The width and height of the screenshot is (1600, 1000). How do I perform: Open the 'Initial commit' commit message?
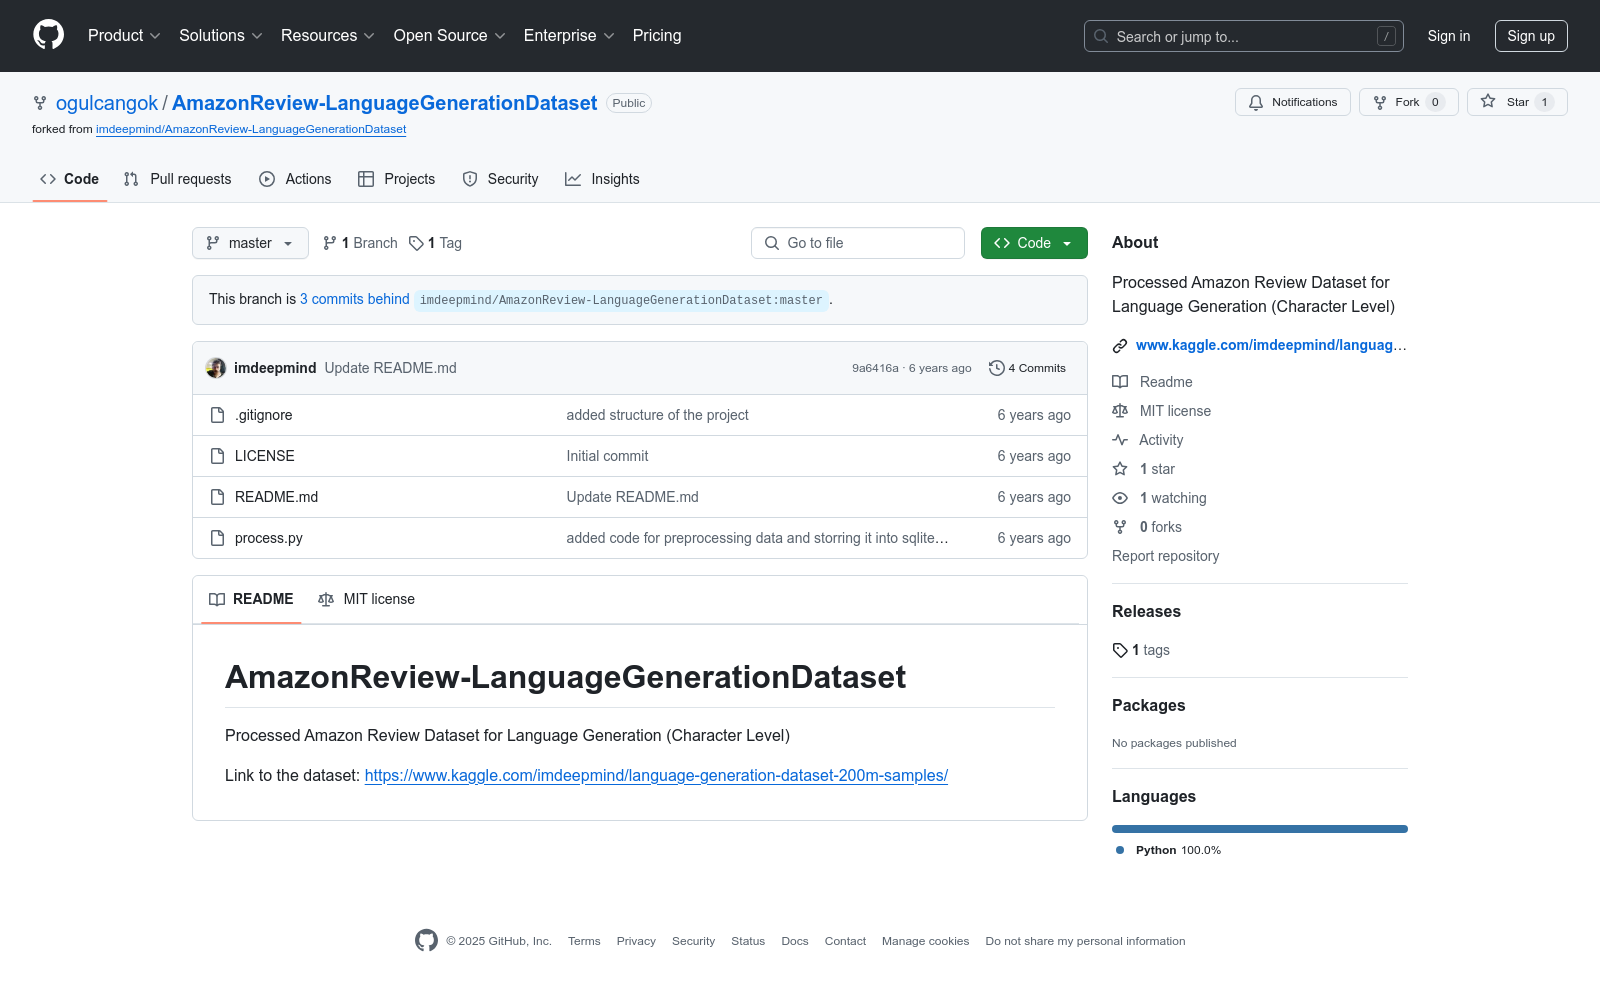[607, 456]
